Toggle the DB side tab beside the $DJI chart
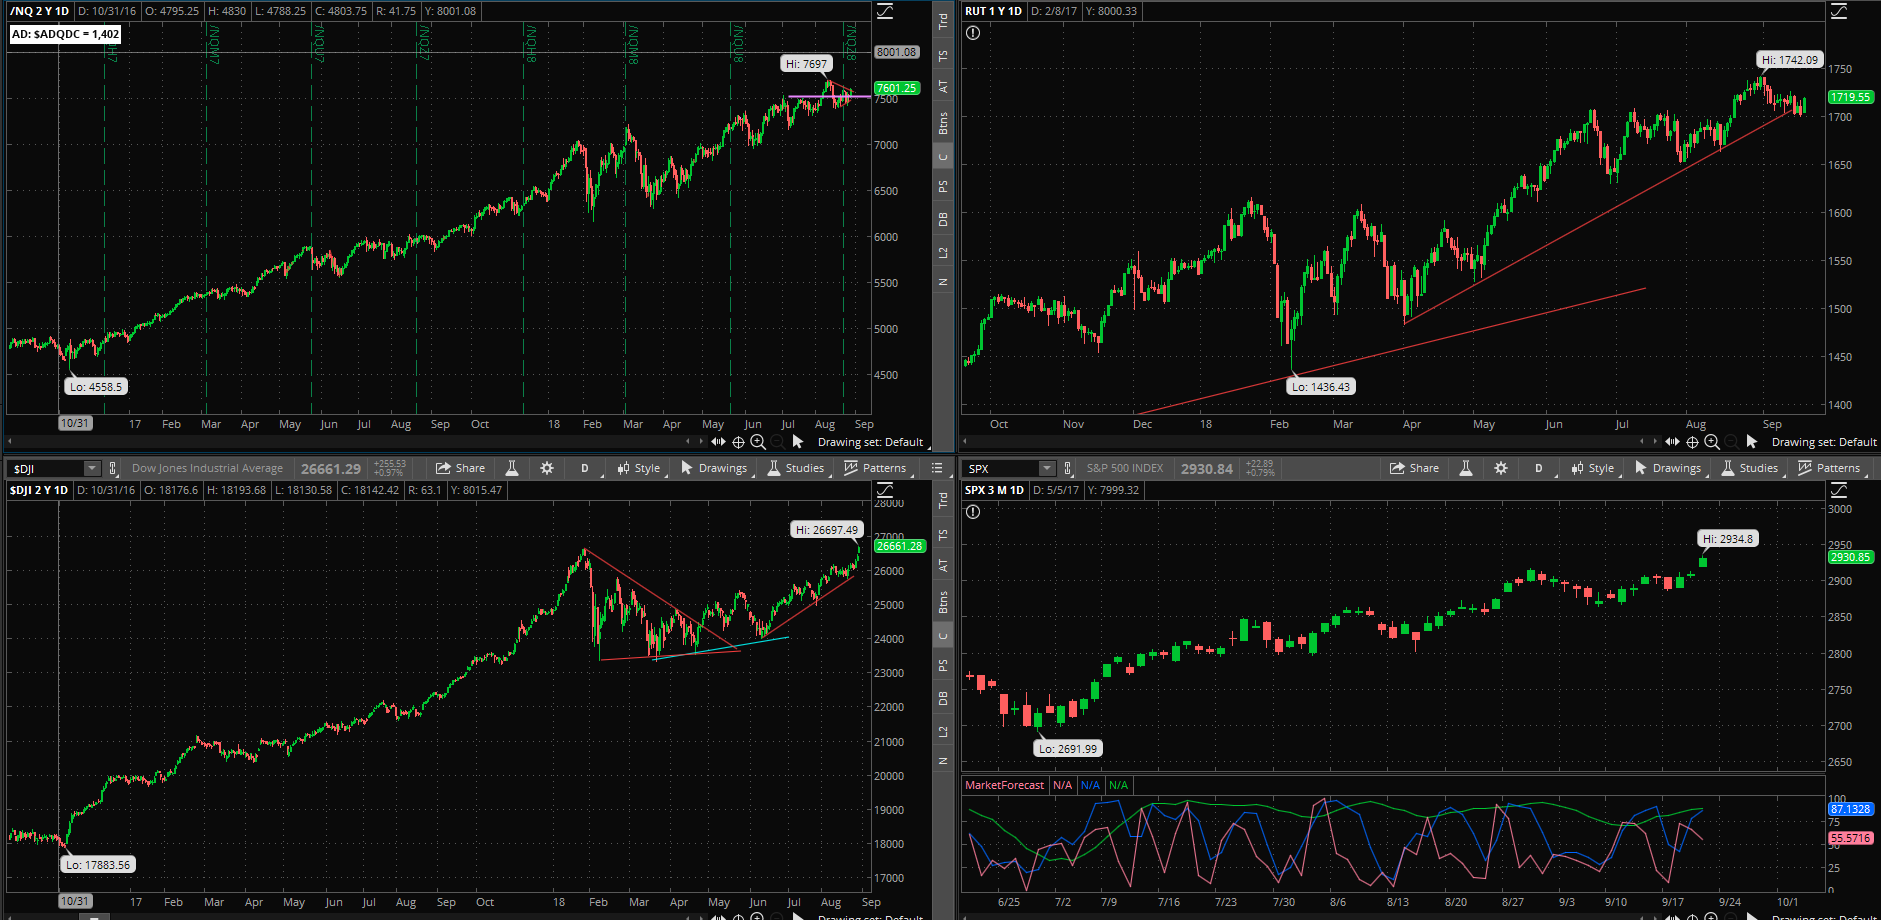 (x=943, y=699)
